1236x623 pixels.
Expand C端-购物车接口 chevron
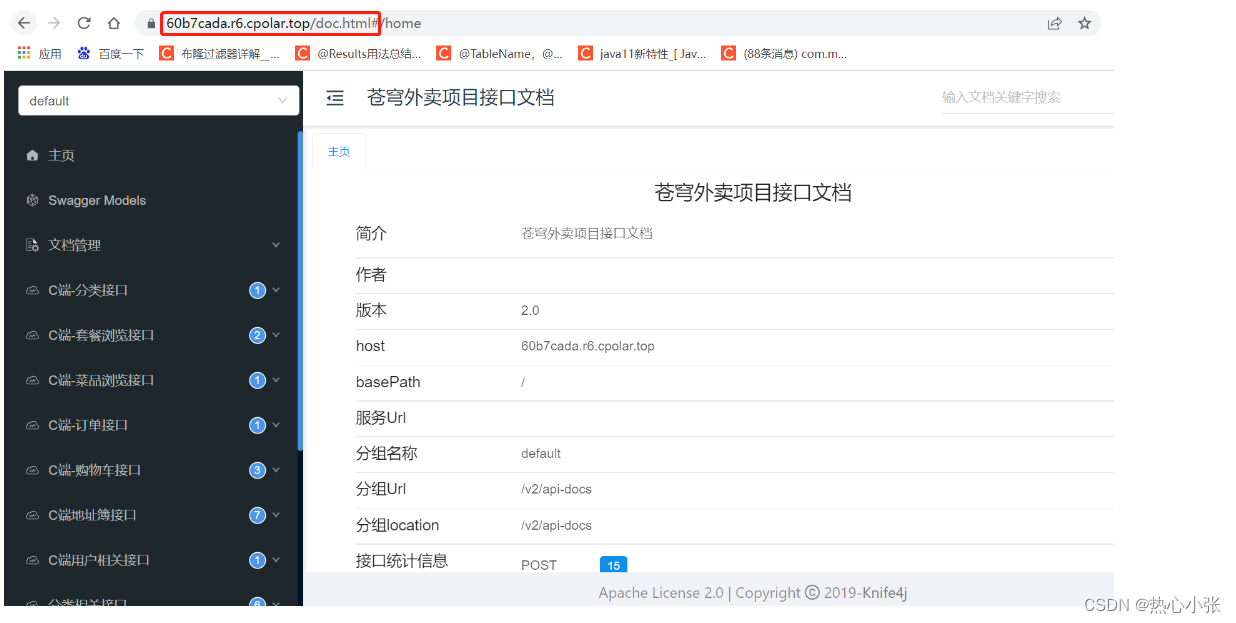click(276, 470)
